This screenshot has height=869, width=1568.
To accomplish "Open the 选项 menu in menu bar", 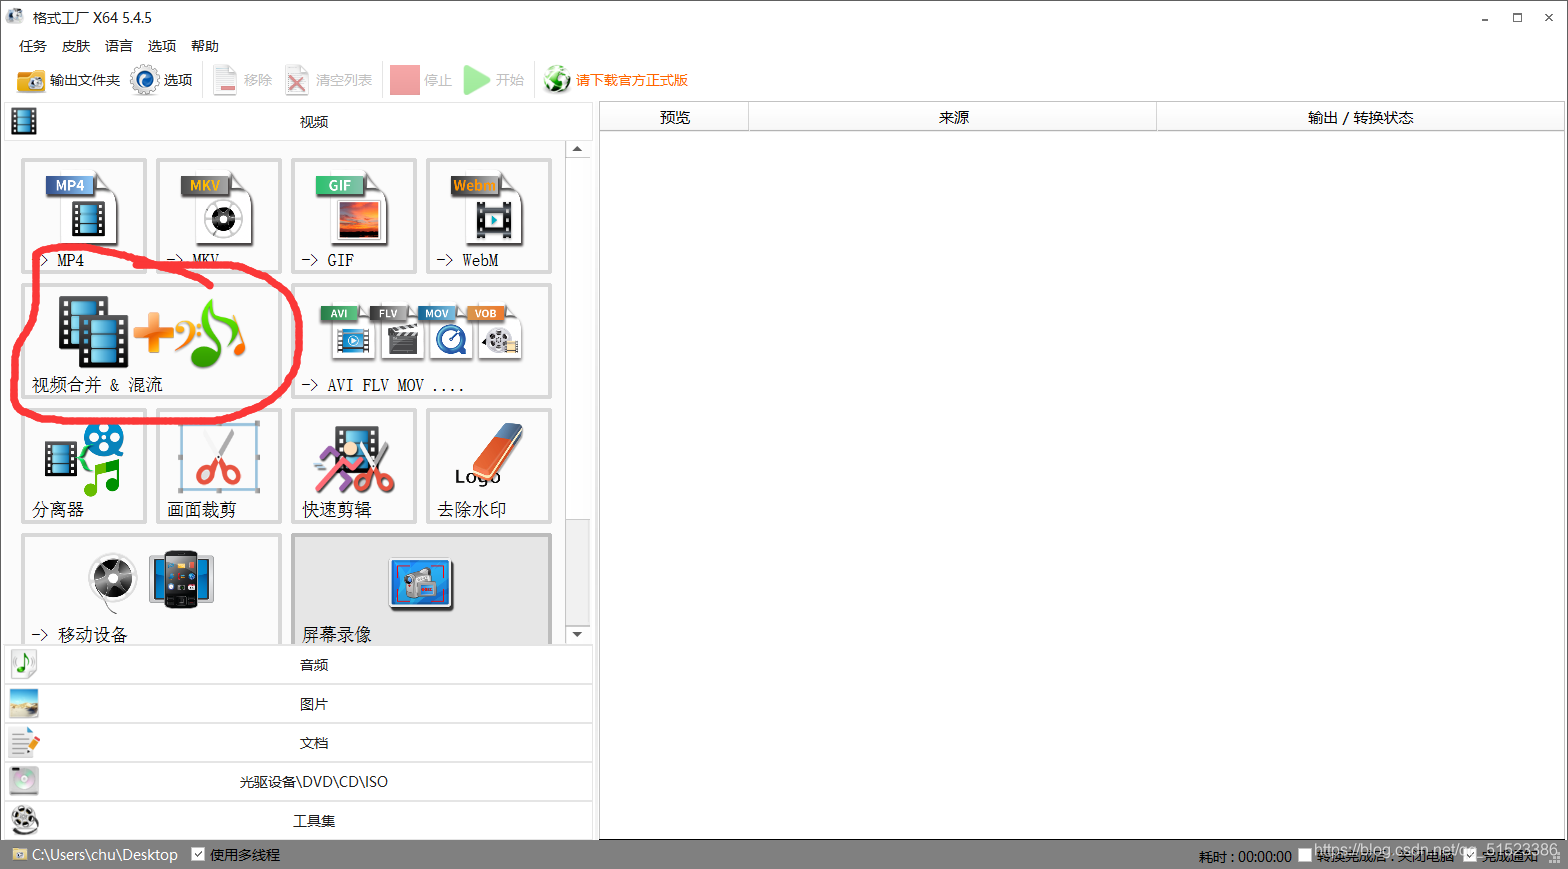I will tap(162, 46).
